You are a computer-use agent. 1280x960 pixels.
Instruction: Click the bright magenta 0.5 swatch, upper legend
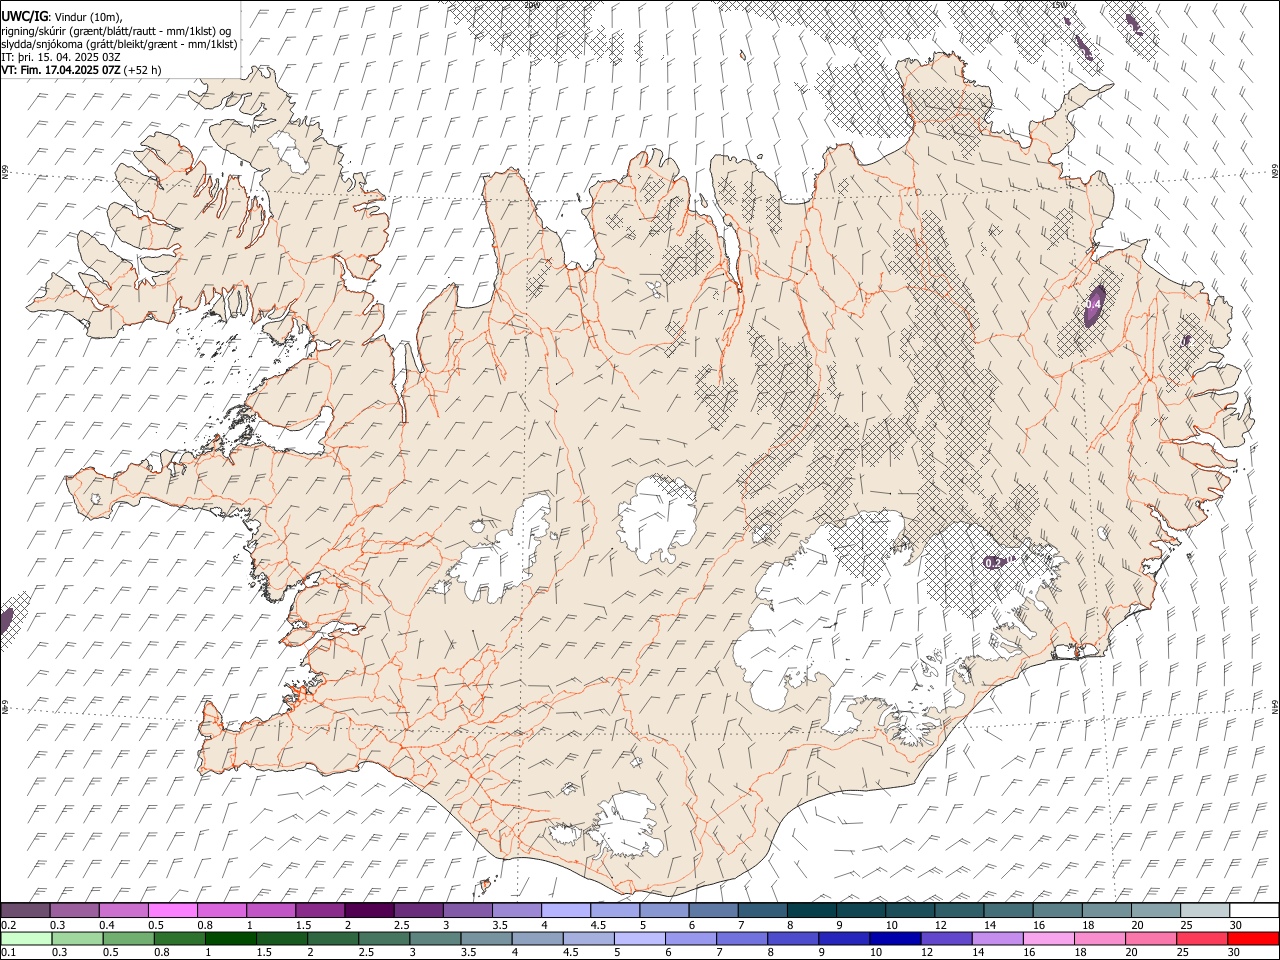[172, 910]
